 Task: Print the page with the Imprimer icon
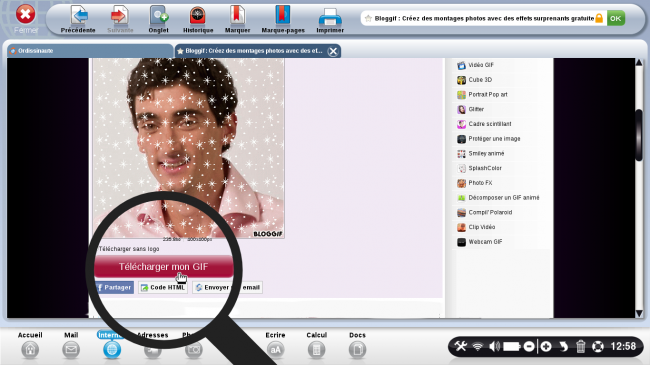[330, 17]
